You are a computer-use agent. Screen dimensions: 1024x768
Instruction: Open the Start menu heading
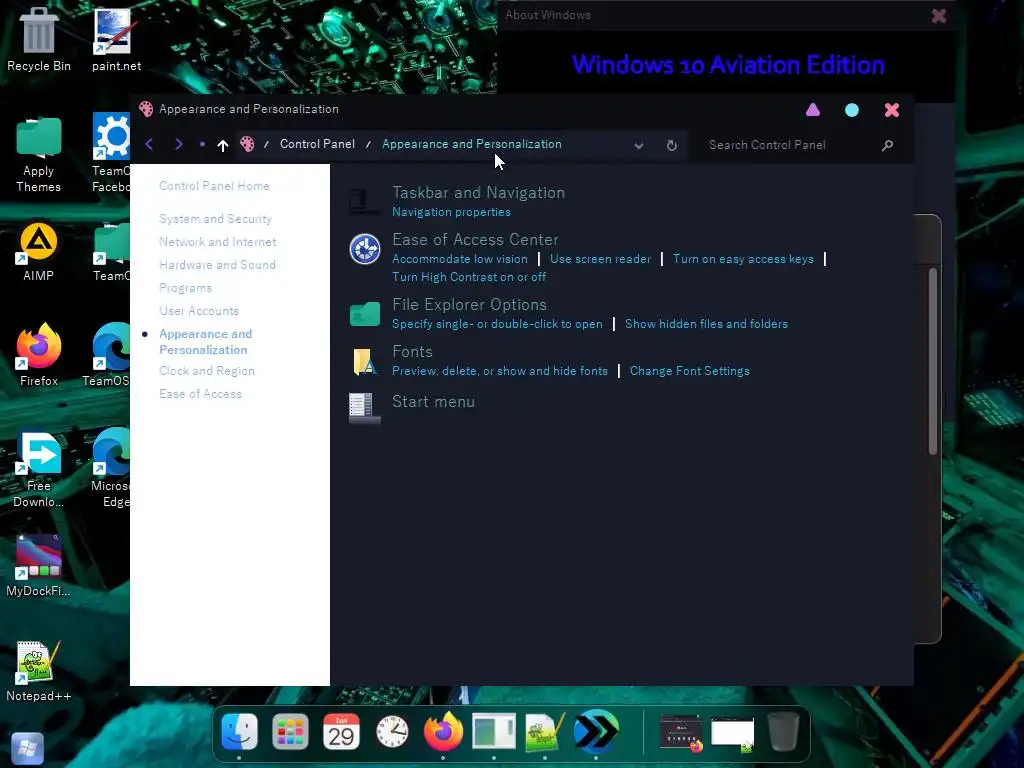tap(433, 402)
